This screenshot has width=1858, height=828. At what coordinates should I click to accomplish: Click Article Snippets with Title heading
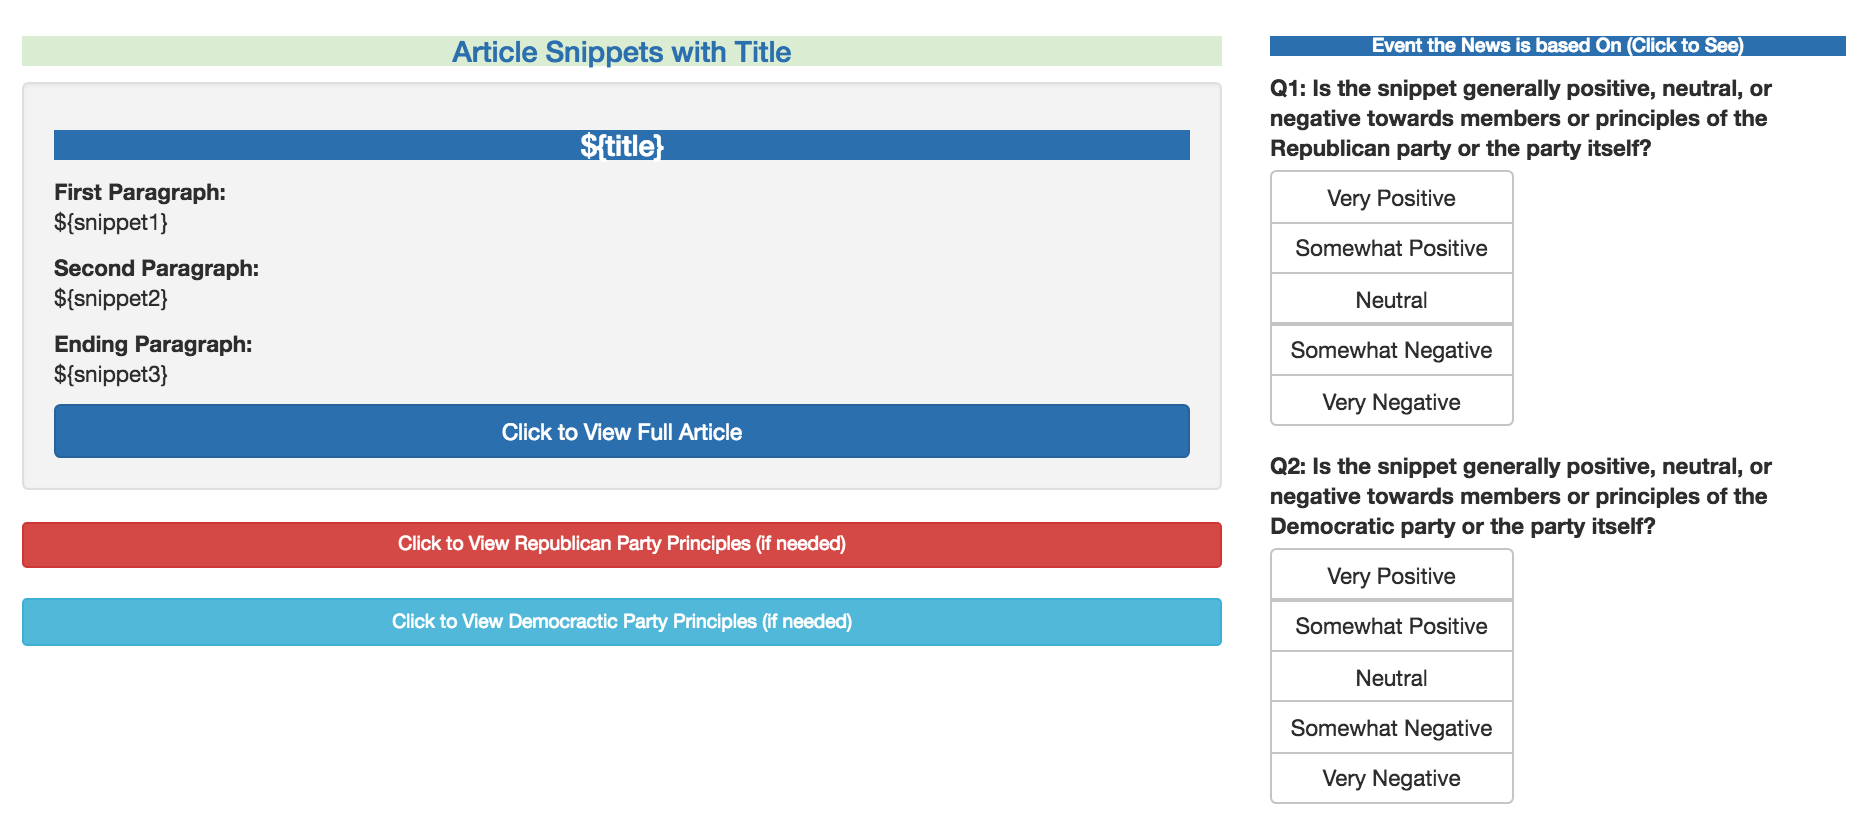click(621, 52)
